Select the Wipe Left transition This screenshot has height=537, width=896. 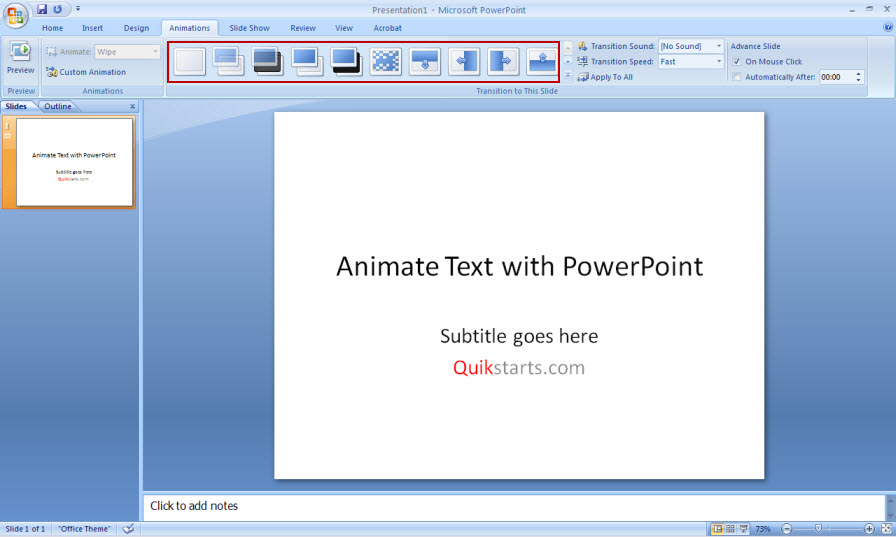464,62
